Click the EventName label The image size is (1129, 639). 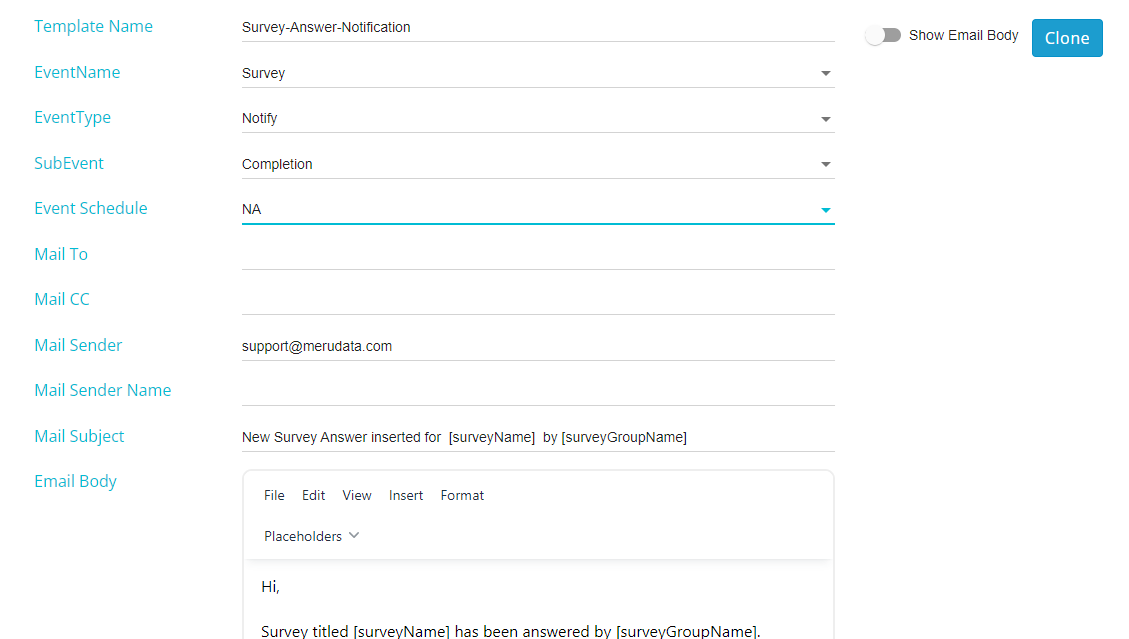[77, 72]
